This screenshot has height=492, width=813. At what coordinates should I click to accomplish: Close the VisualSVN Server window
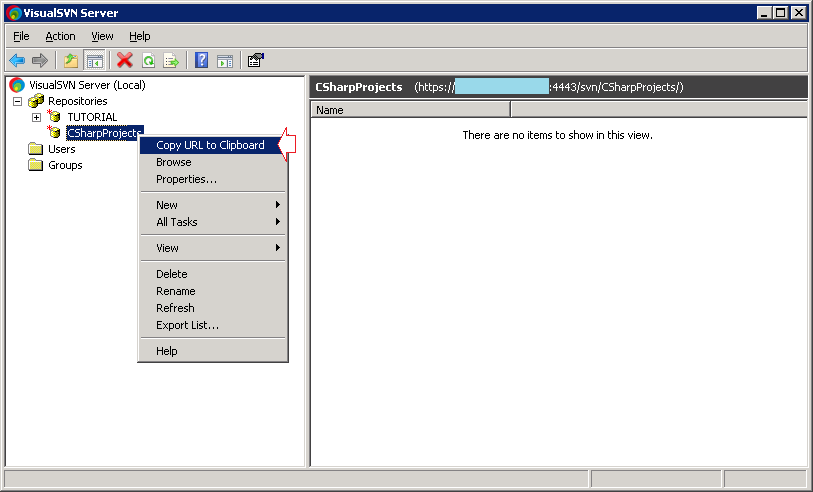[x=799, y=13]
